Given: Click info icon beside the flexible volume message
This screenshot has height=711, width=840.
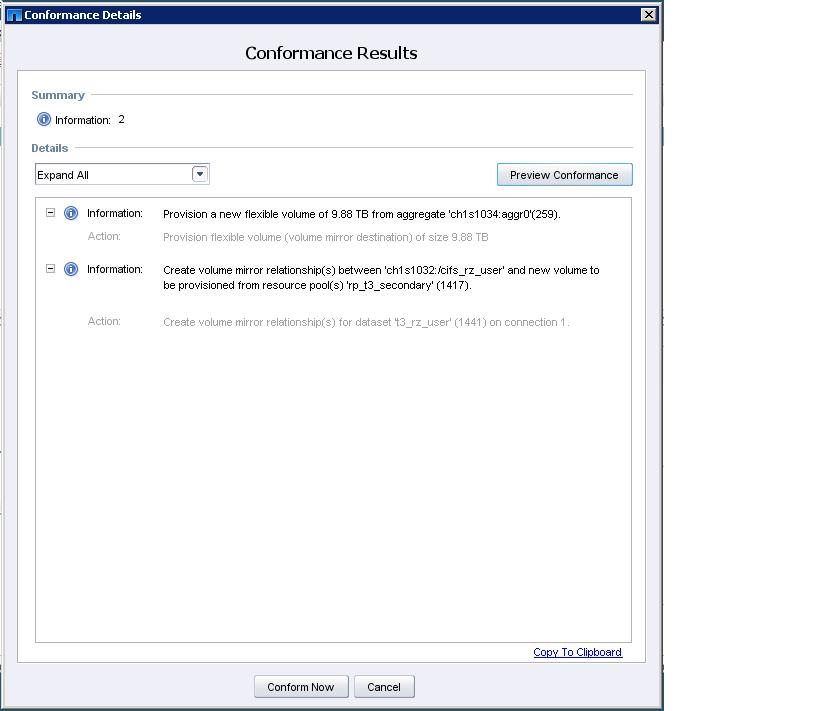Looking at the screenshot, I should (71, 214).
